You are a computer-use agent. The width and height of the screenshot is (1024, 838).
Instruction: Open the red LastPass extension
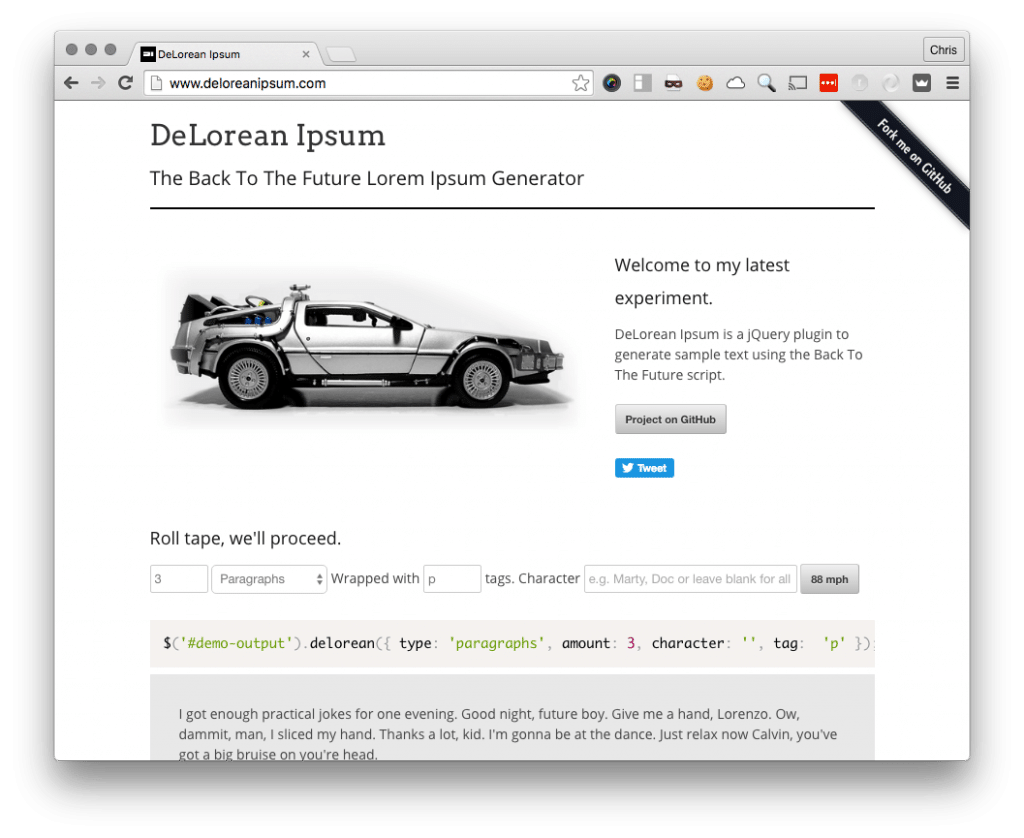click(829, 83)
